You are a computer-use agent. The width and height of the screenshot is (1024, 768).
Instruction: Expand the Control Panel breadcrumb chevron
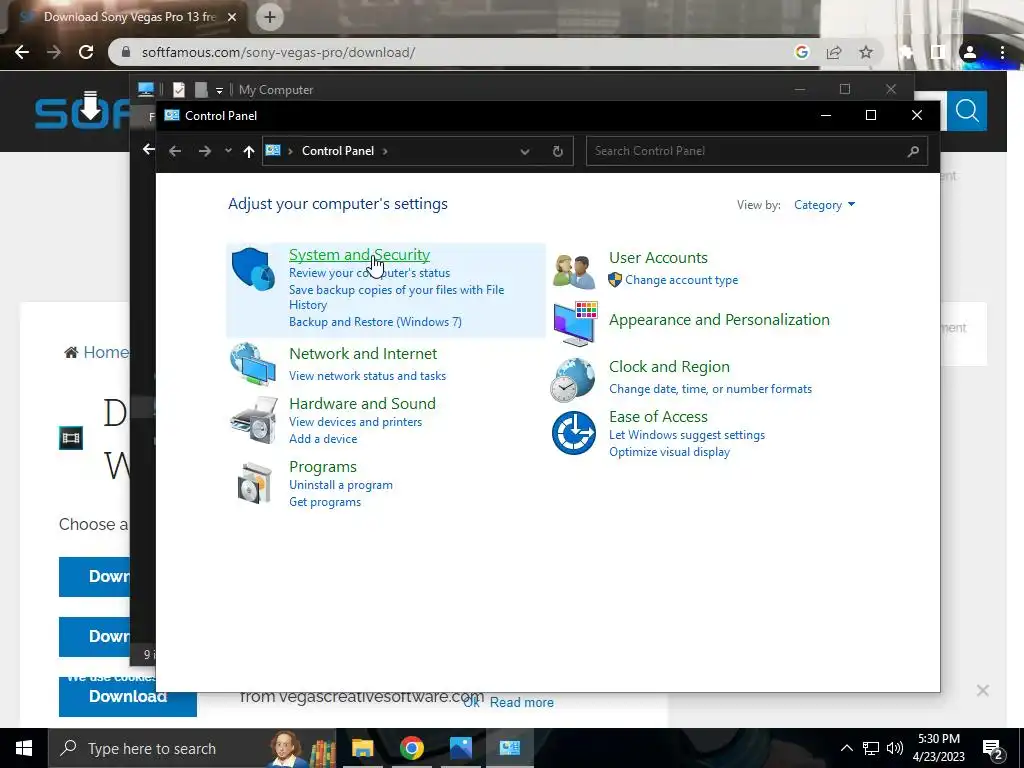coord(385,151)
